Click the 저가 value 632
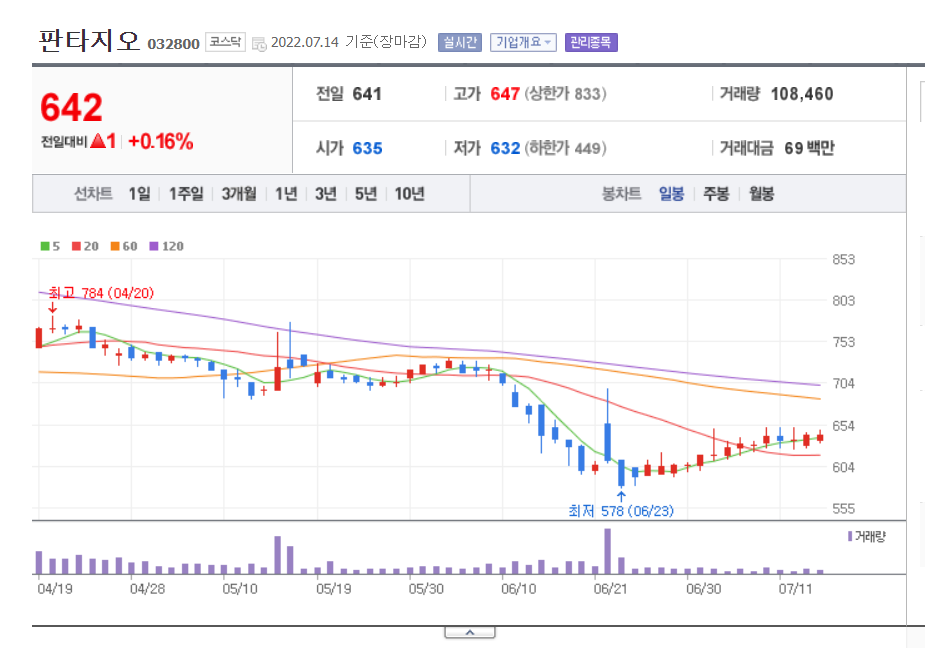Viewport: 925px width, 648px height. [505, 148]
